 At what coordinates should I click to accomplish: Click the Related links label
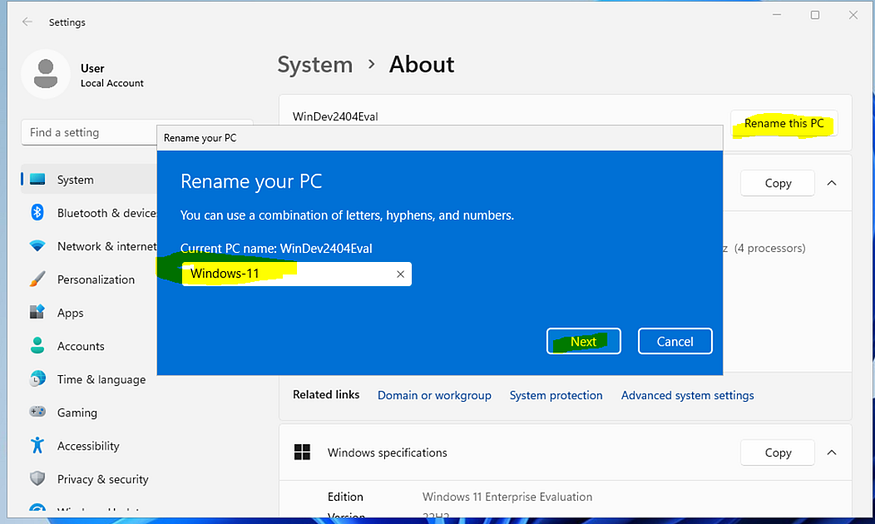click(326, 395)
